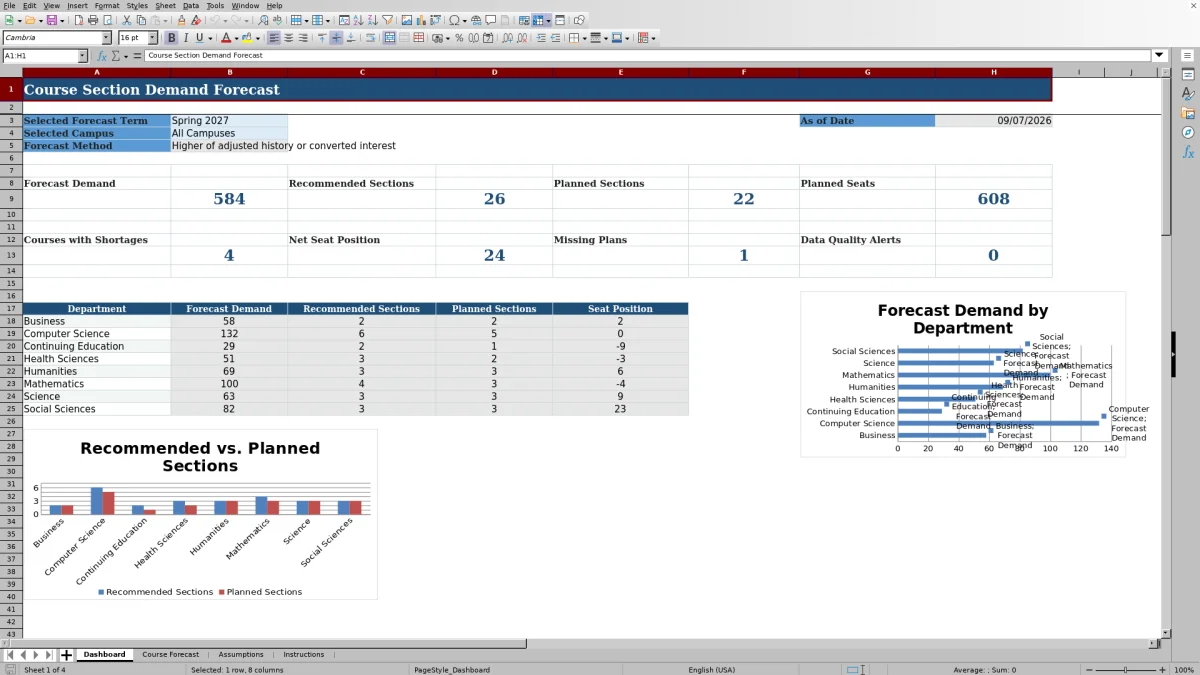Screen dimensions: 1200x675
Task: Click the Find & Replace icon
Action: 262,20
